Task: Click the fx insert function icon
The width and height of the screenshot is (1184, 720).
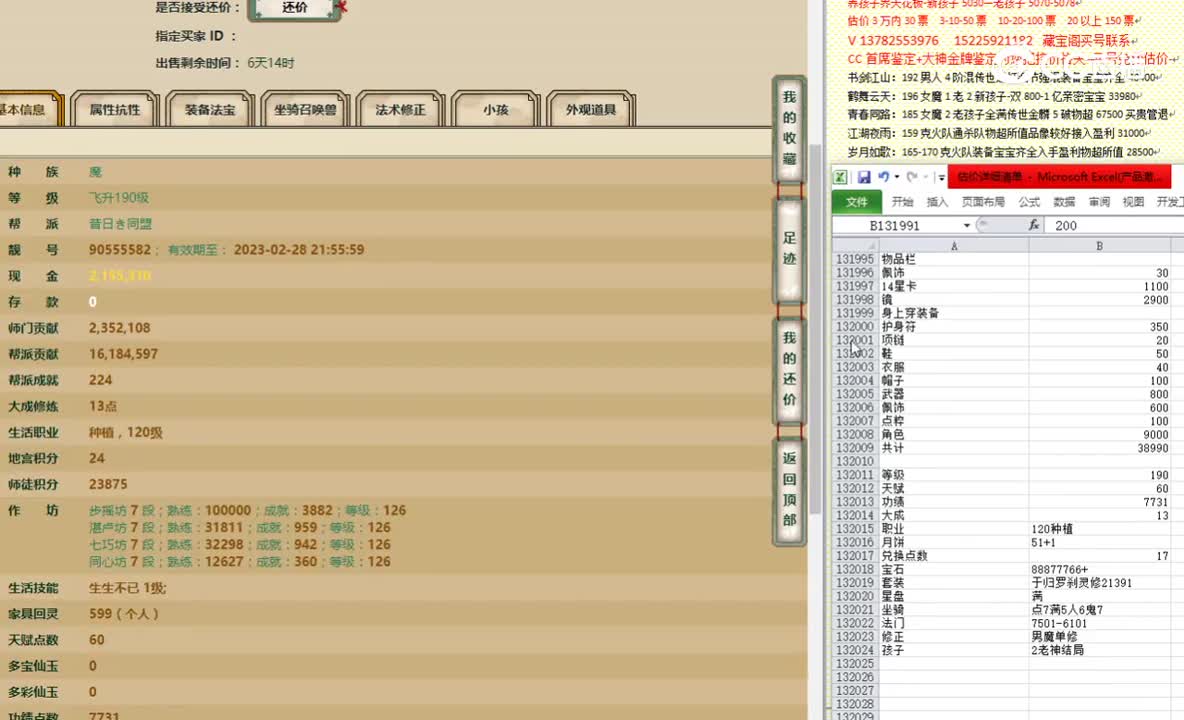Action: click(1033, 225)
